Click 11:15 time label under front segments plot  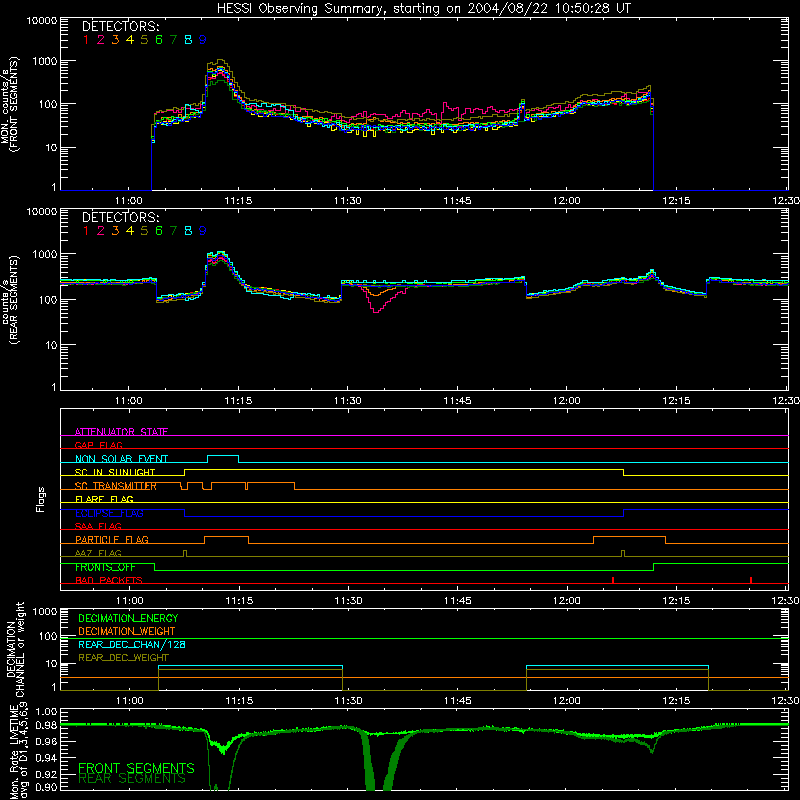pyautogui.click(x=238, y=201)
